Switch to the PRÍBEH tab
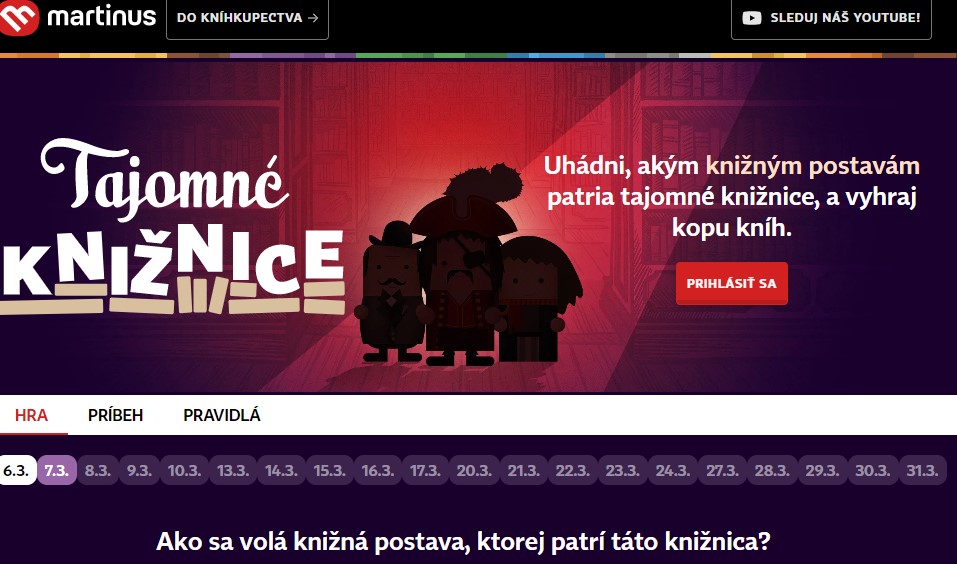The image size is (957, 564). 115,415
